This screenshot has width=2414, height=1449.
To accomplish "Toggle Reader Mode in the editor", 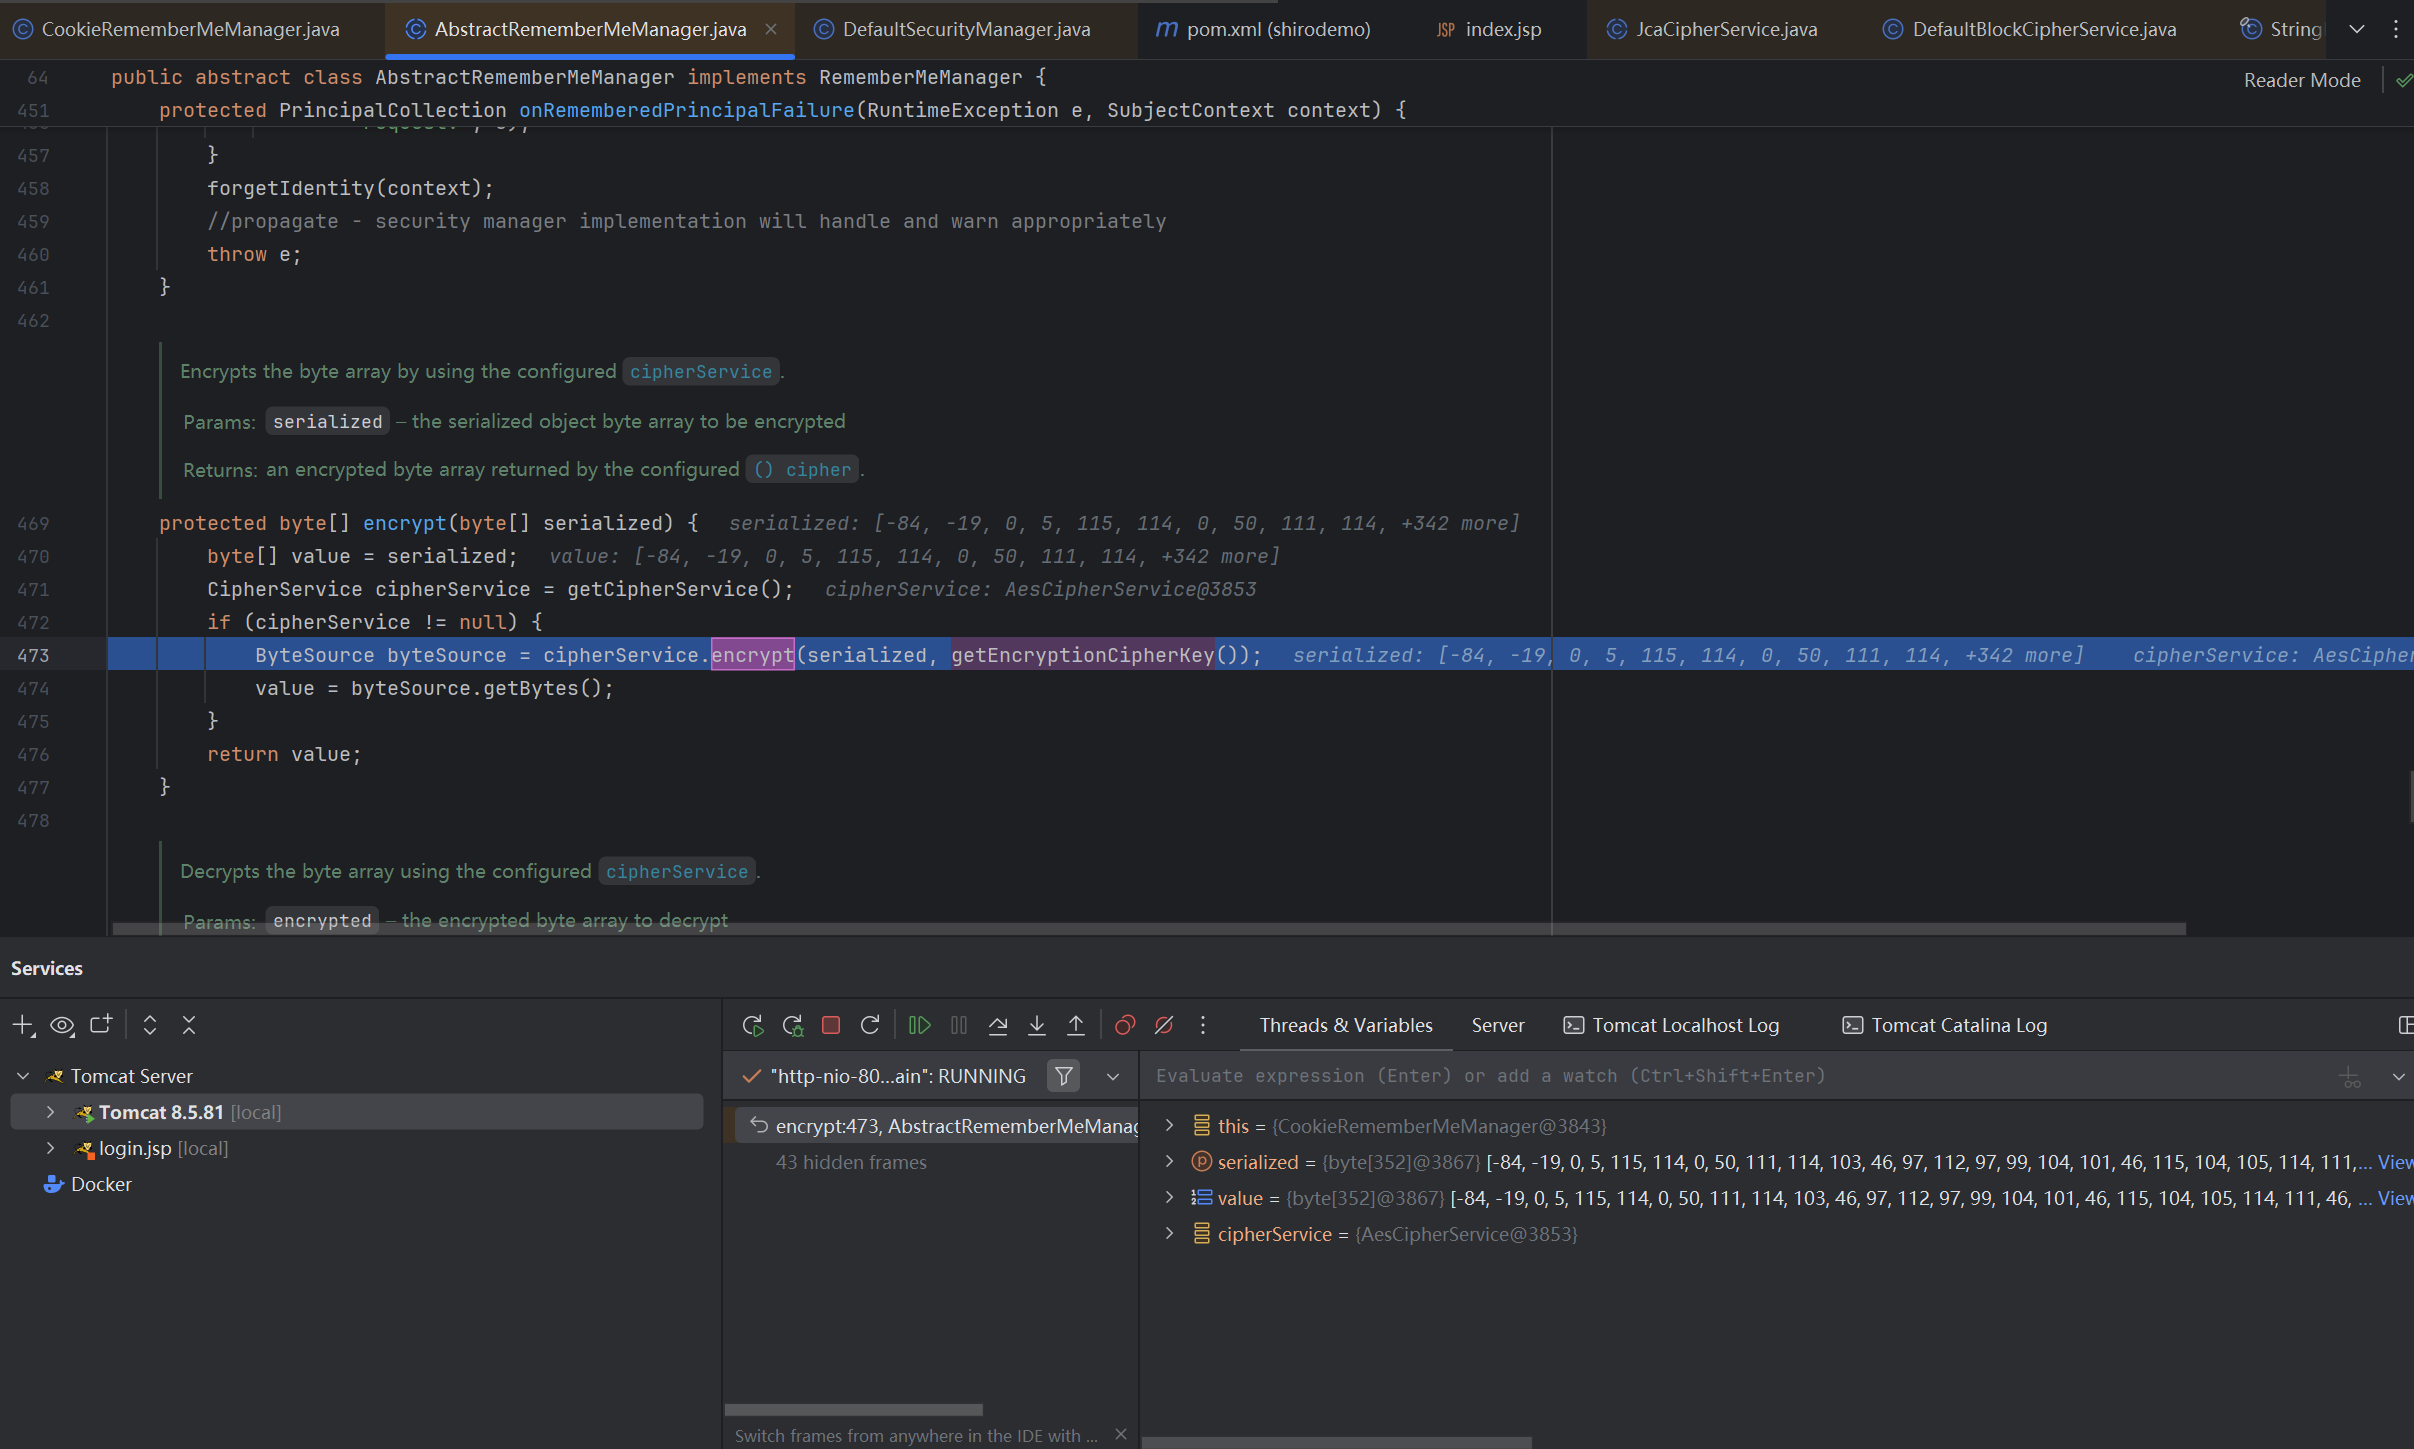I will click(x=2301, y=80).
